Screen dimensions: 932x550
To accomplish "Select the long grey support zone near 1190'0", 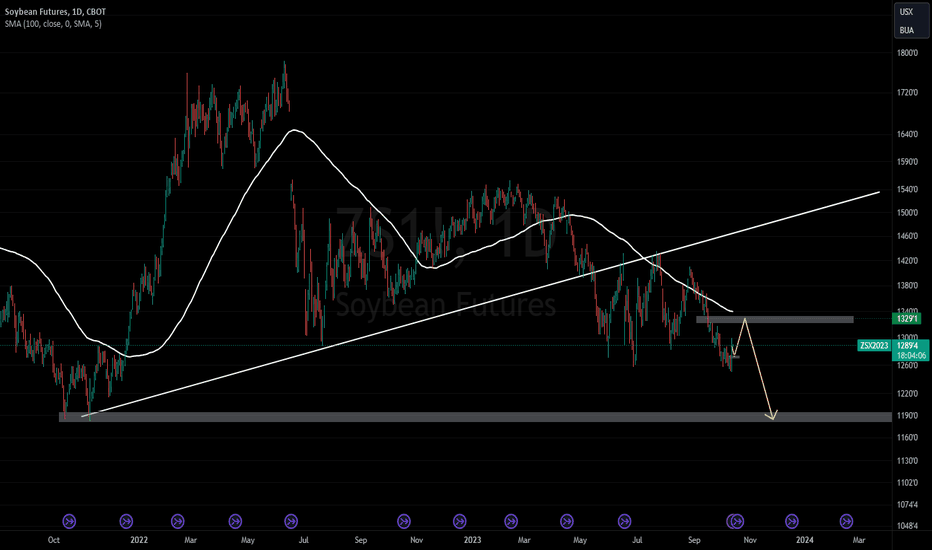I will 476,417.
